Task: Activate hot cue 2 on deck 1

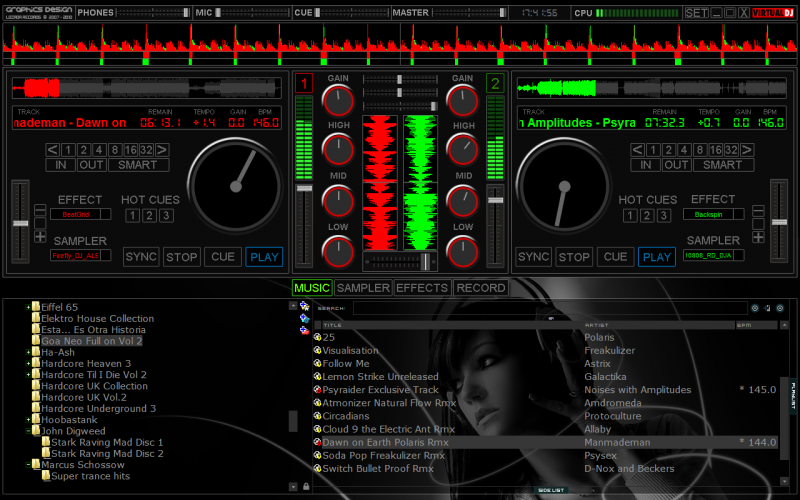Action: [x=149, y=216]
